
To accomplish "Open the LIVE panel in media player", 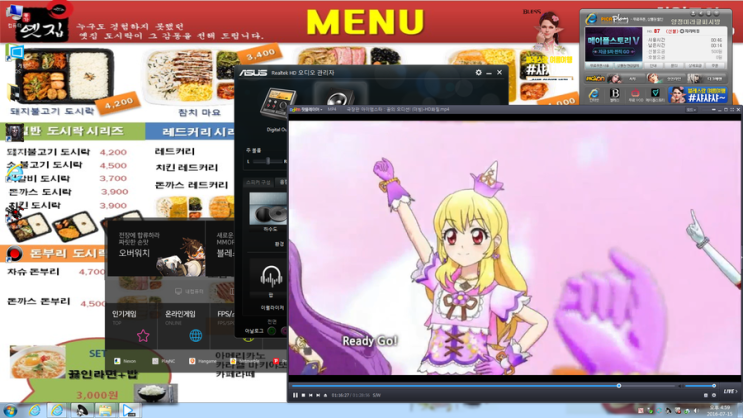I will coord(730,391).
